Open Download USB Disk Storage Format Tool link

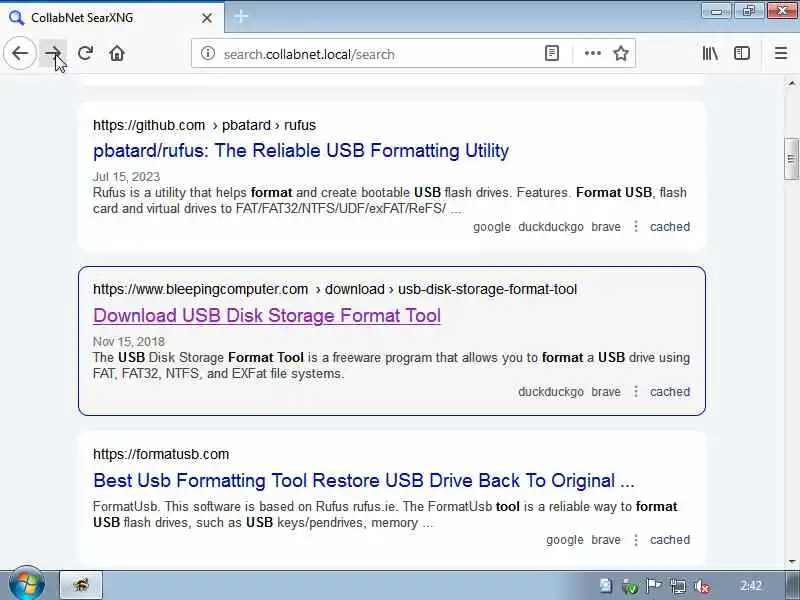pos(267,316)
